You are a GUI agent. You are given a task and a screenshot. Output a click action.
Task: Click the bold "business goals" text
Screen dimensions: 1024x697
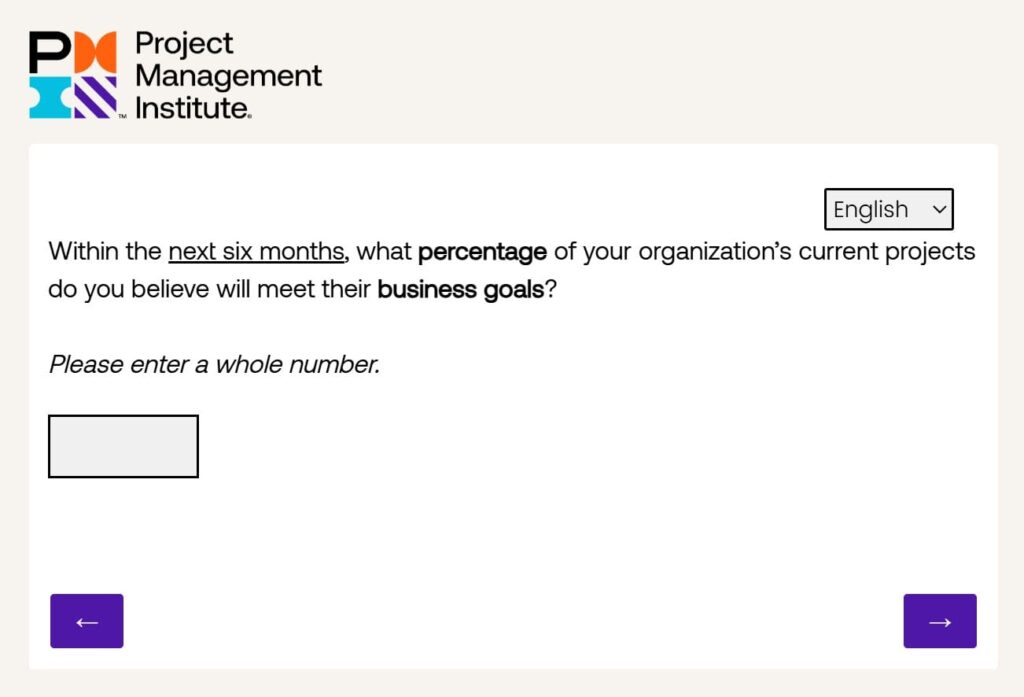pos(460,290)
